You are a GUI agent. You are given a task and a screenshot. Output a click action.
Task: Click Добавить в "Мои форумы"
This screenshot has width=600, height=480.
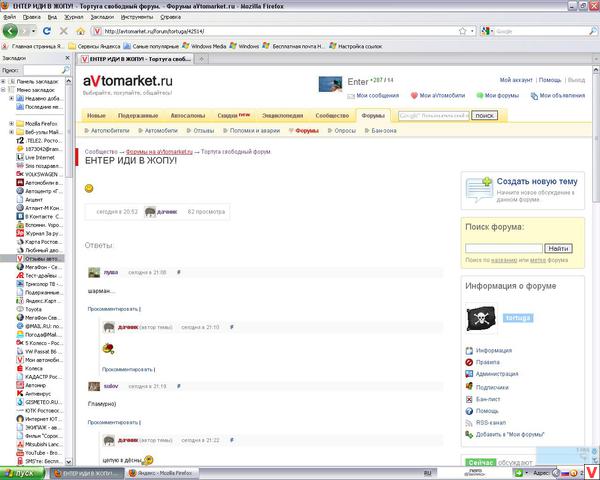tap(505, 435)
